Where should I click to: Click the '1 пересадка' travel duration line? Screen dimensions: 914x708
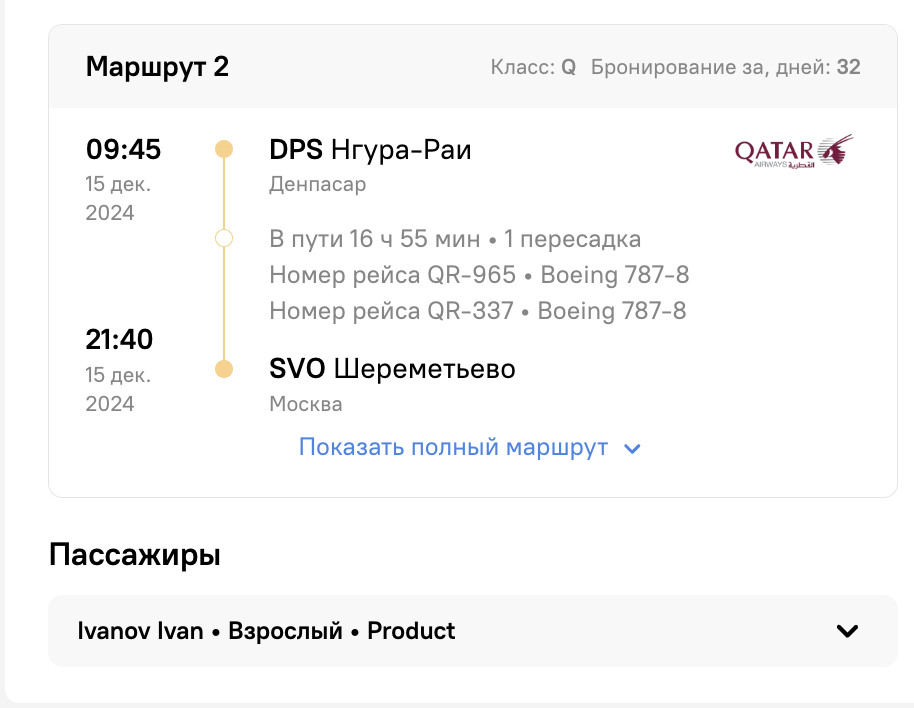[x=455, y=239]
